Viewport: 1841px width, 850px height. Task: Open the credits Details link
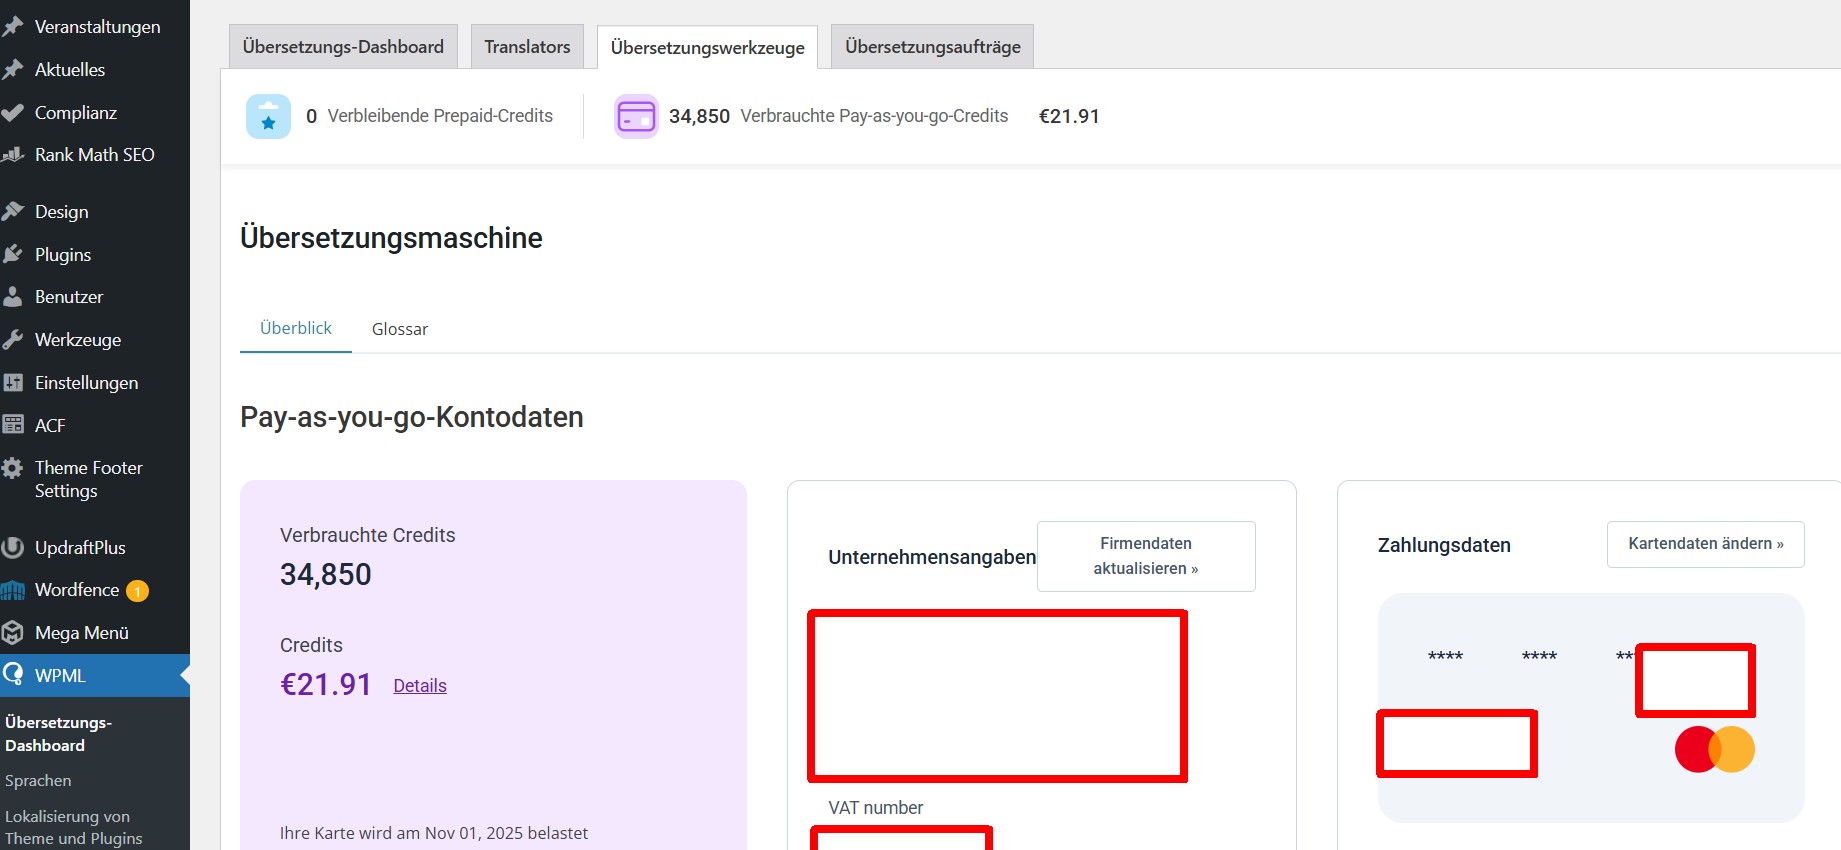(x=420, y=686)
